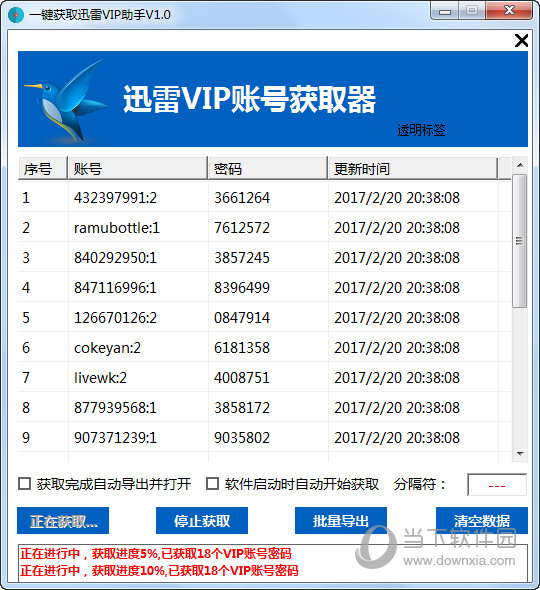Click the hummingbird logo in banner
This screenshot has height=590, width=540.
67,100
